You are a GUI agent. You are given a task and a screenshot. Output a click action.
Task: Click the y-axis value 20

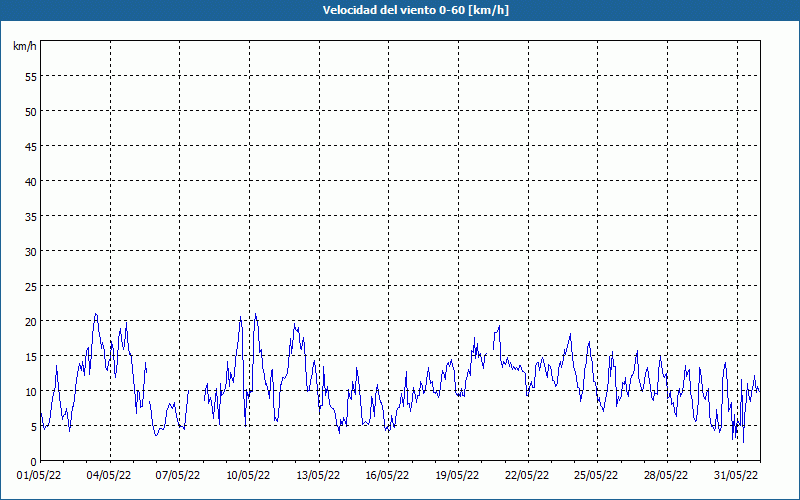[31, 322]
